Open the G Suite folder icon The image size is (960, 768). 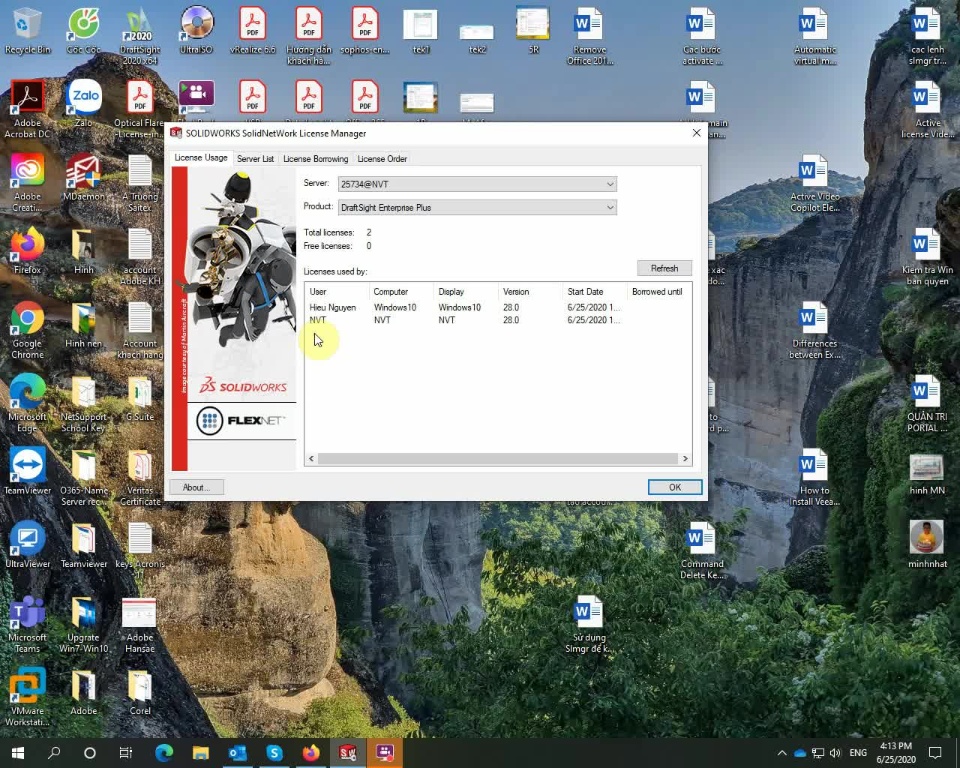140,398
